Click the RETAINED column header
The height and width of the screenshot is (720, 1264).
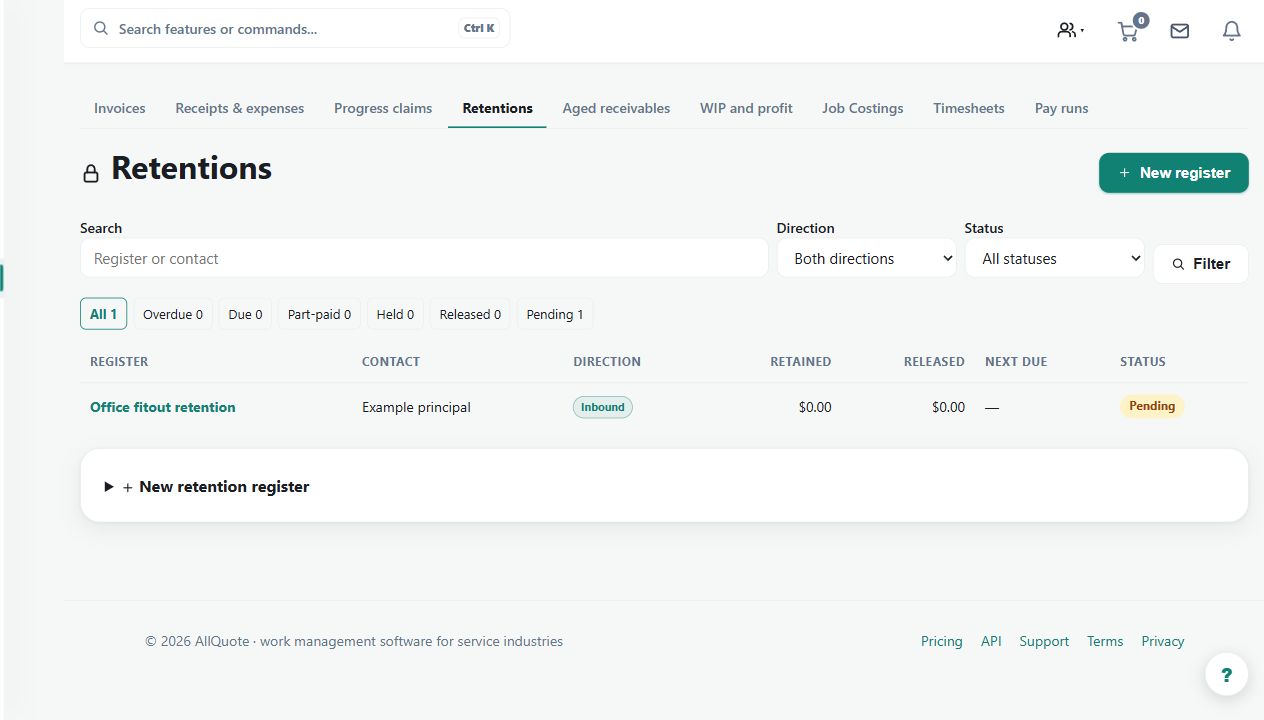800,361
